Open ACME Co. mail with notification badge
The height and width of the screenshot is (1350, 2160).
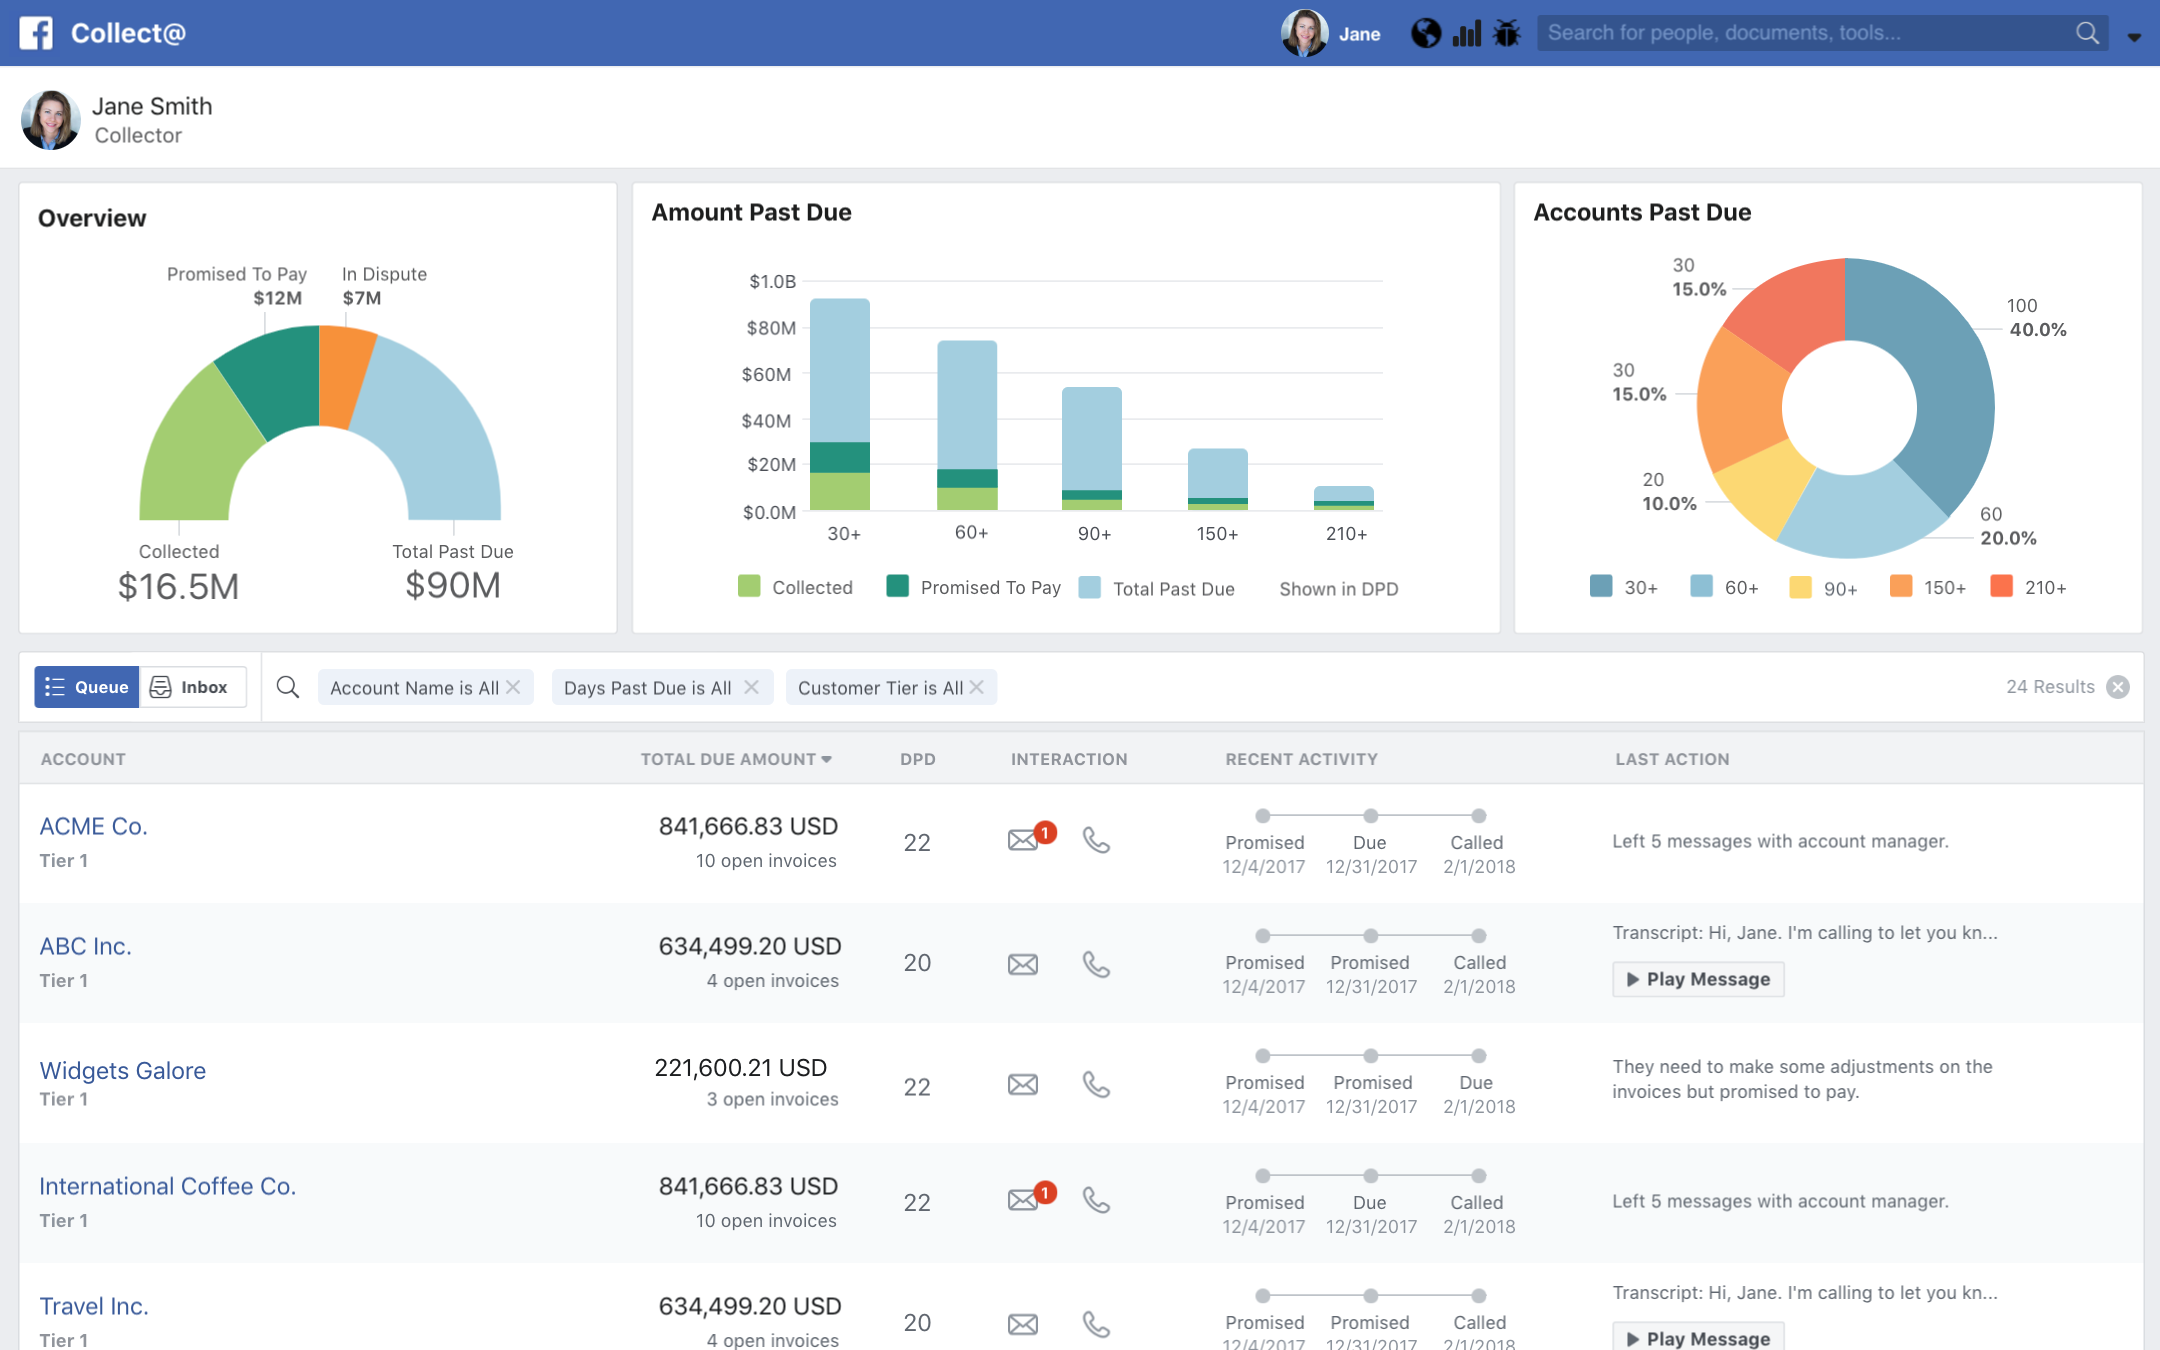coord(1024,840)
